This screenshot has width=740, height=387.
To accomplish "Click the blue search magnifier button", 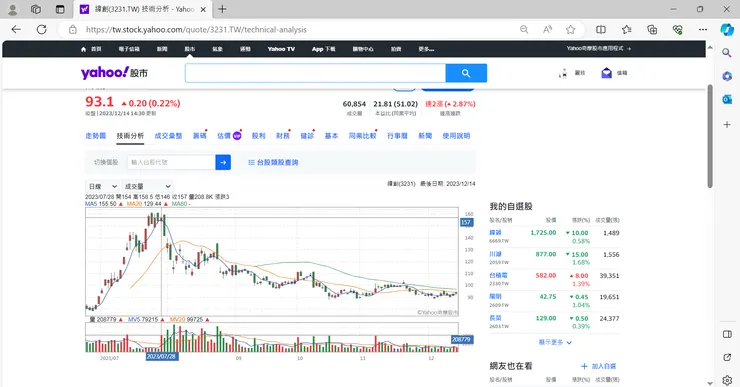I will (x=466, y=73).
